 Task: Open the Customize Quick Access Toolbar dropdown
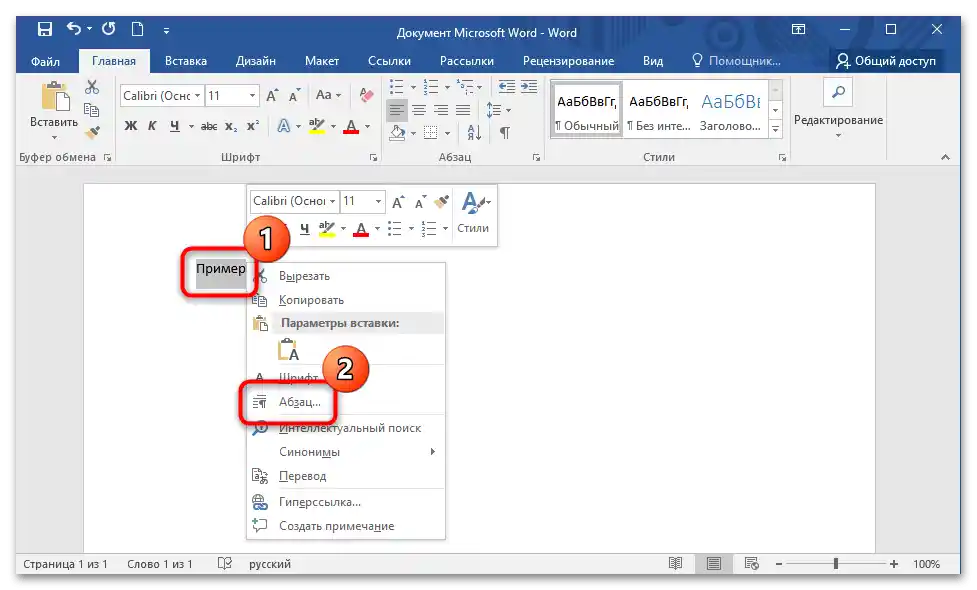[166, 30]
